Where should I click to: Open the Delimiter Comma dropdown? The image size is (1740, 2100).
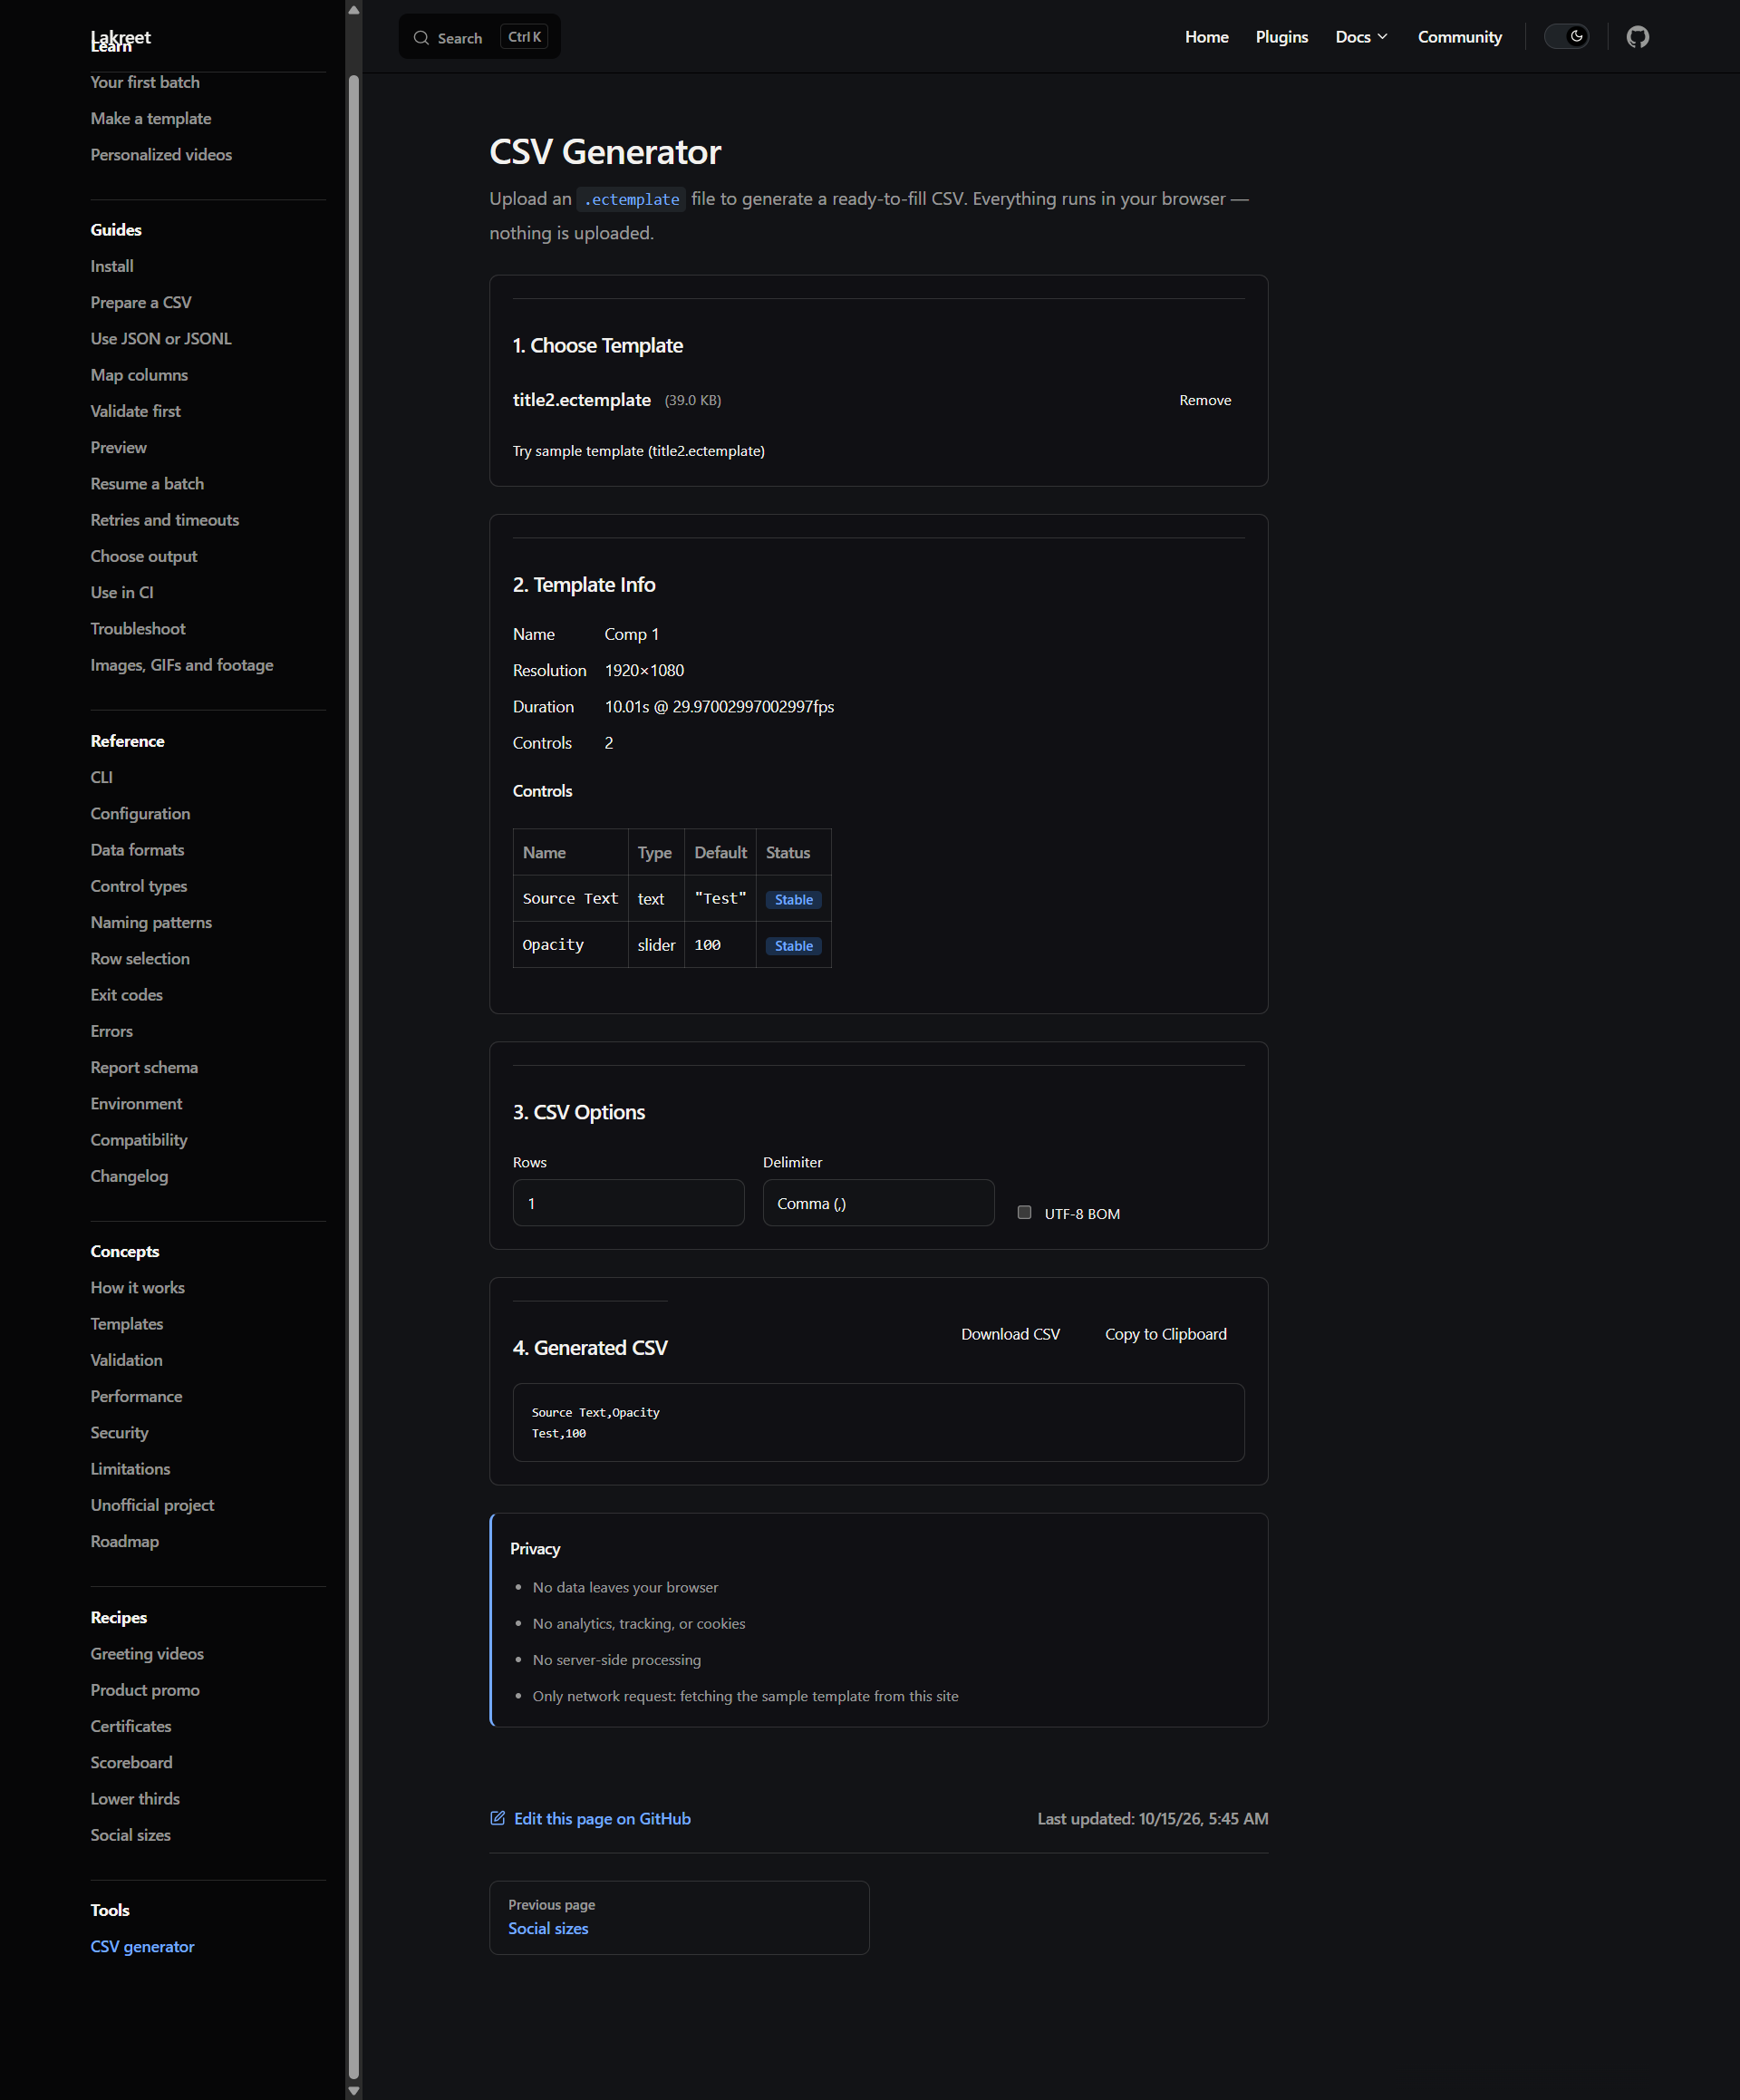878,1203
